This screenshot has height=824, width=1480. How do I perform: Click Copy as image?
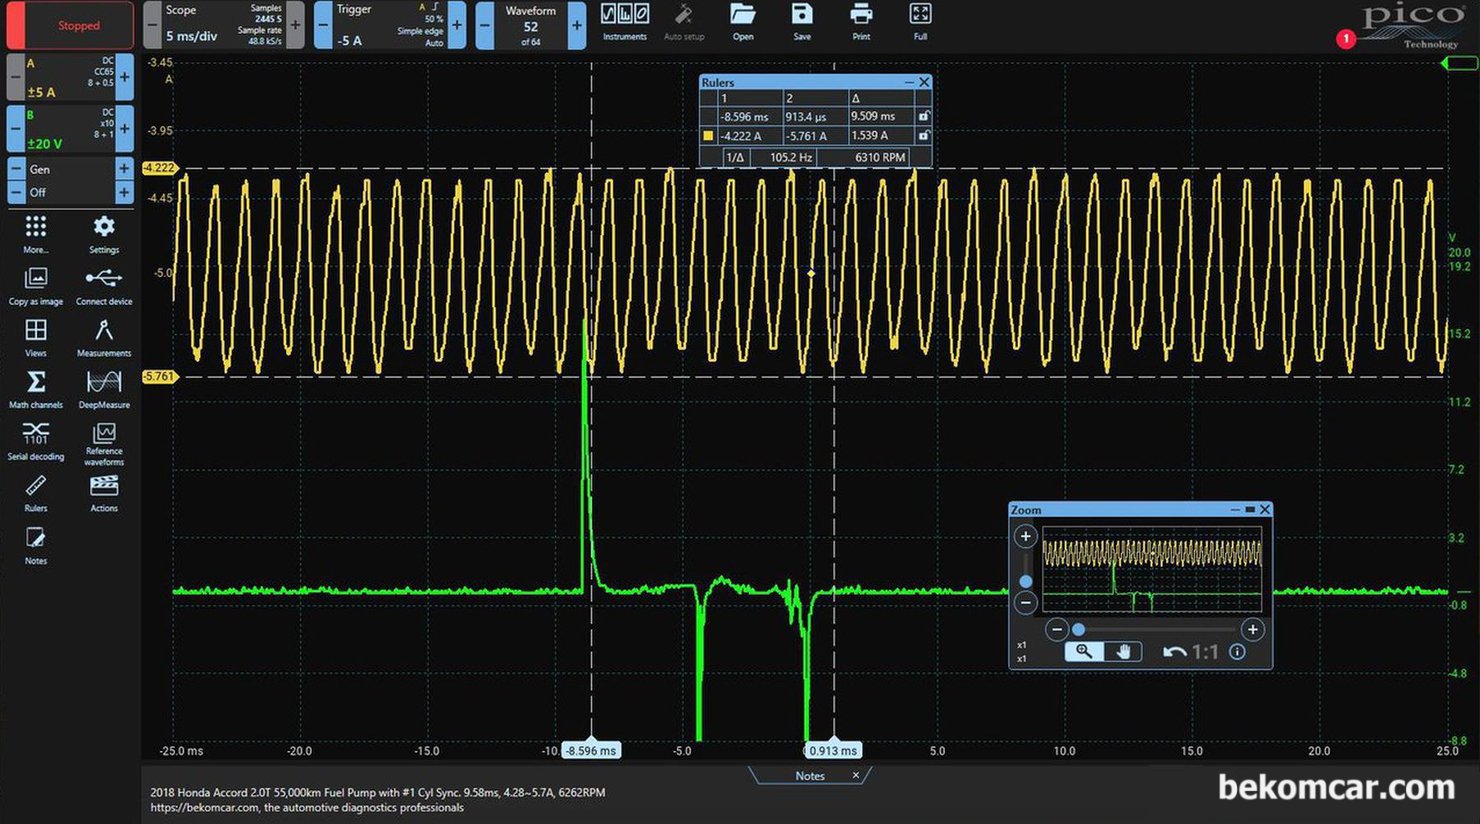click(36, 286)
